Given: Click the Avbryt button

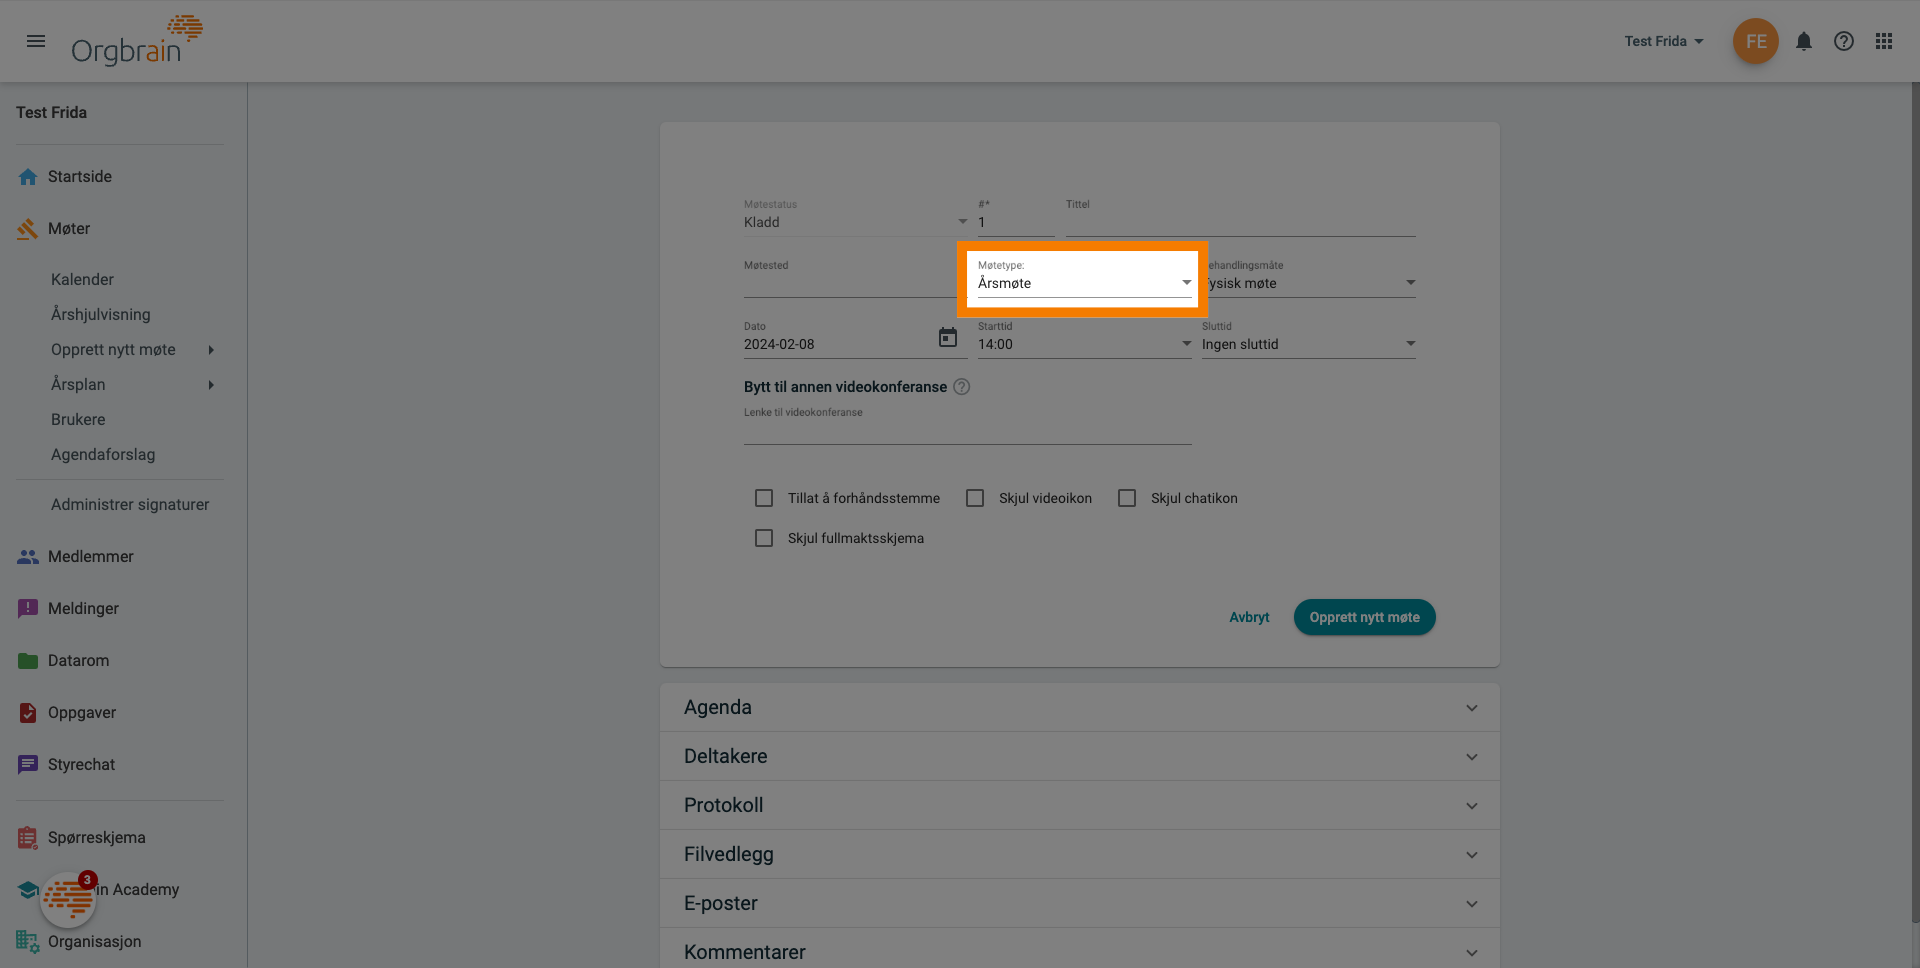Looking at the screenshot, I should point(1249,617).
